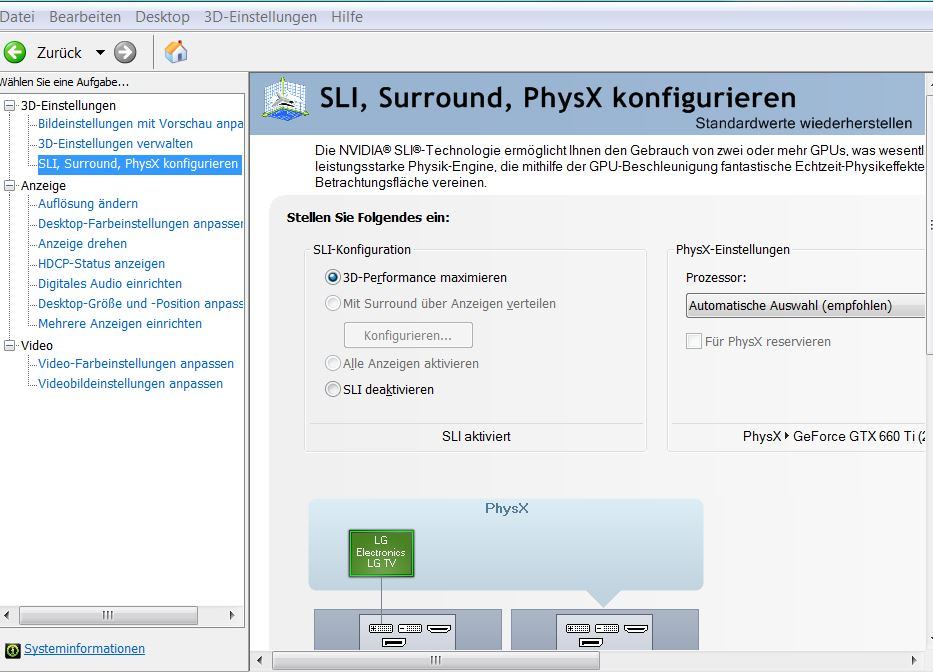
Task: Click the Zurück label in toolbar
Action: [59, 52]
